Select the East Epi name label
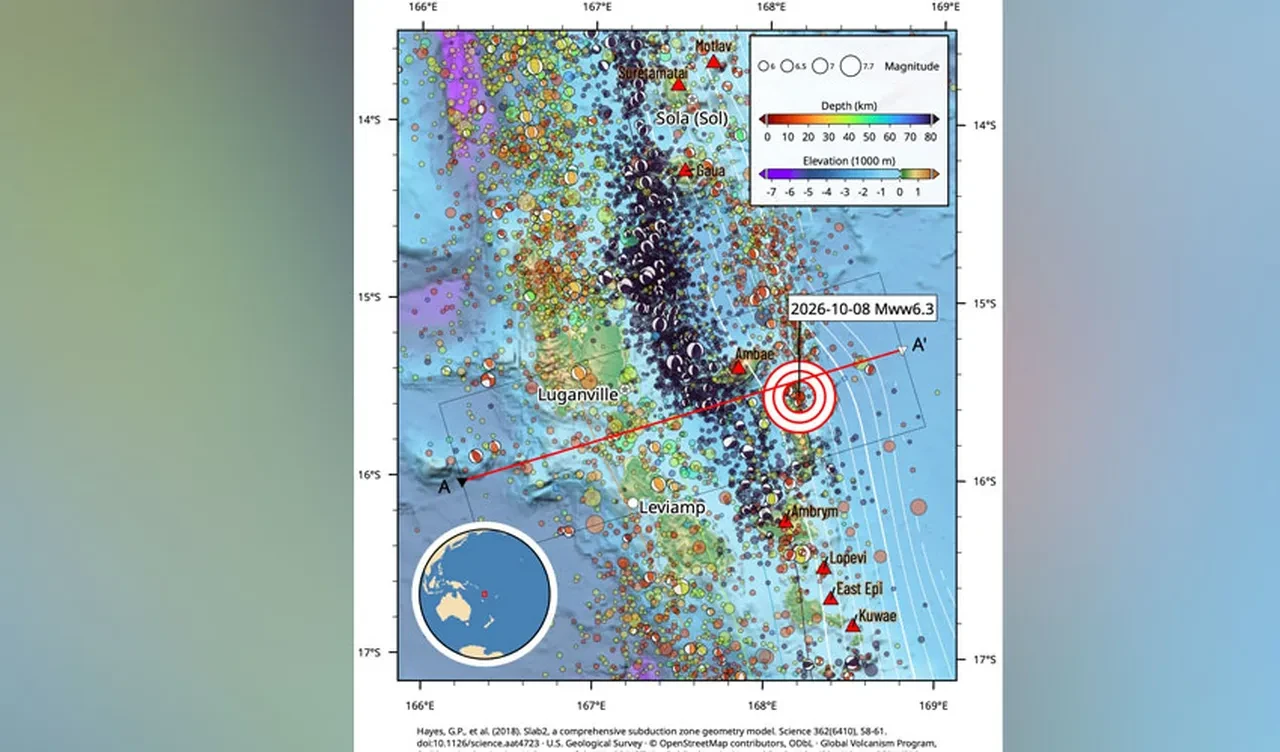The width and height of the screenshot is (1280, 752). (x=862, y=589)
